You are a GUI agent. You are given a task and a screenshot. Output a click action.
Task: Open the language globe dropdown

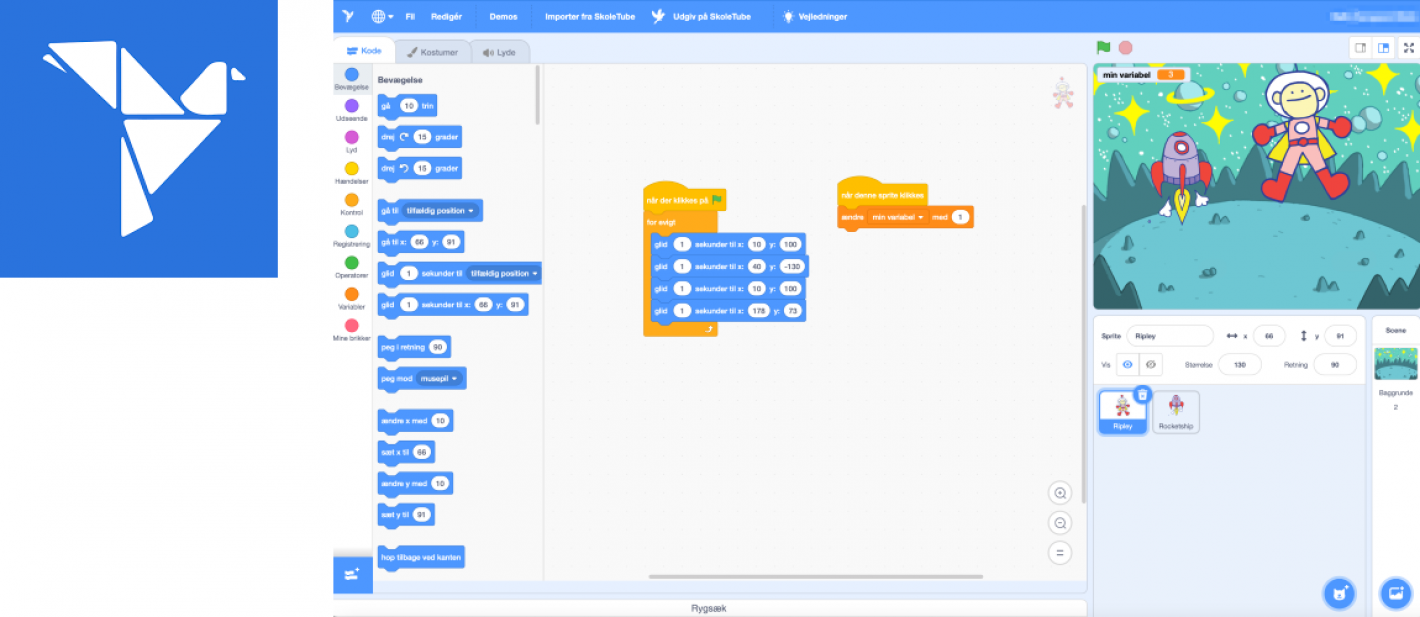pos(382,16)
